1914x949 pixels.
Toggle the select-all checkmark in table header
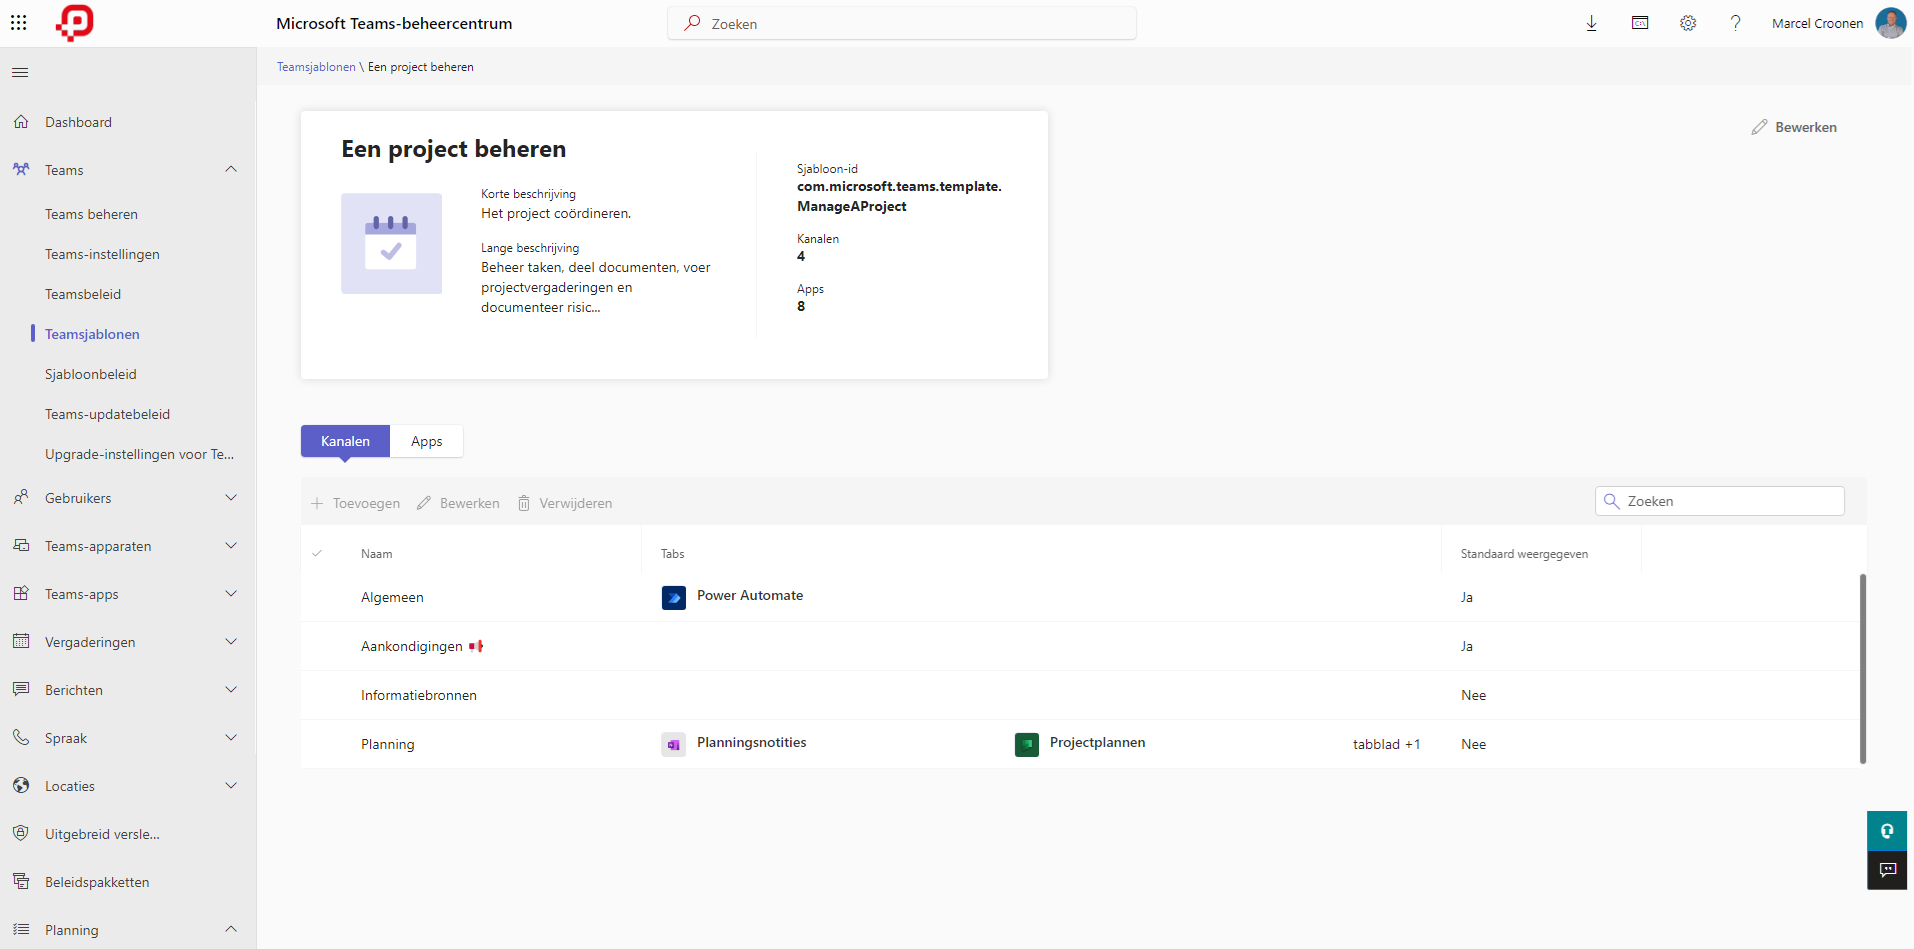tap(317, 554)
